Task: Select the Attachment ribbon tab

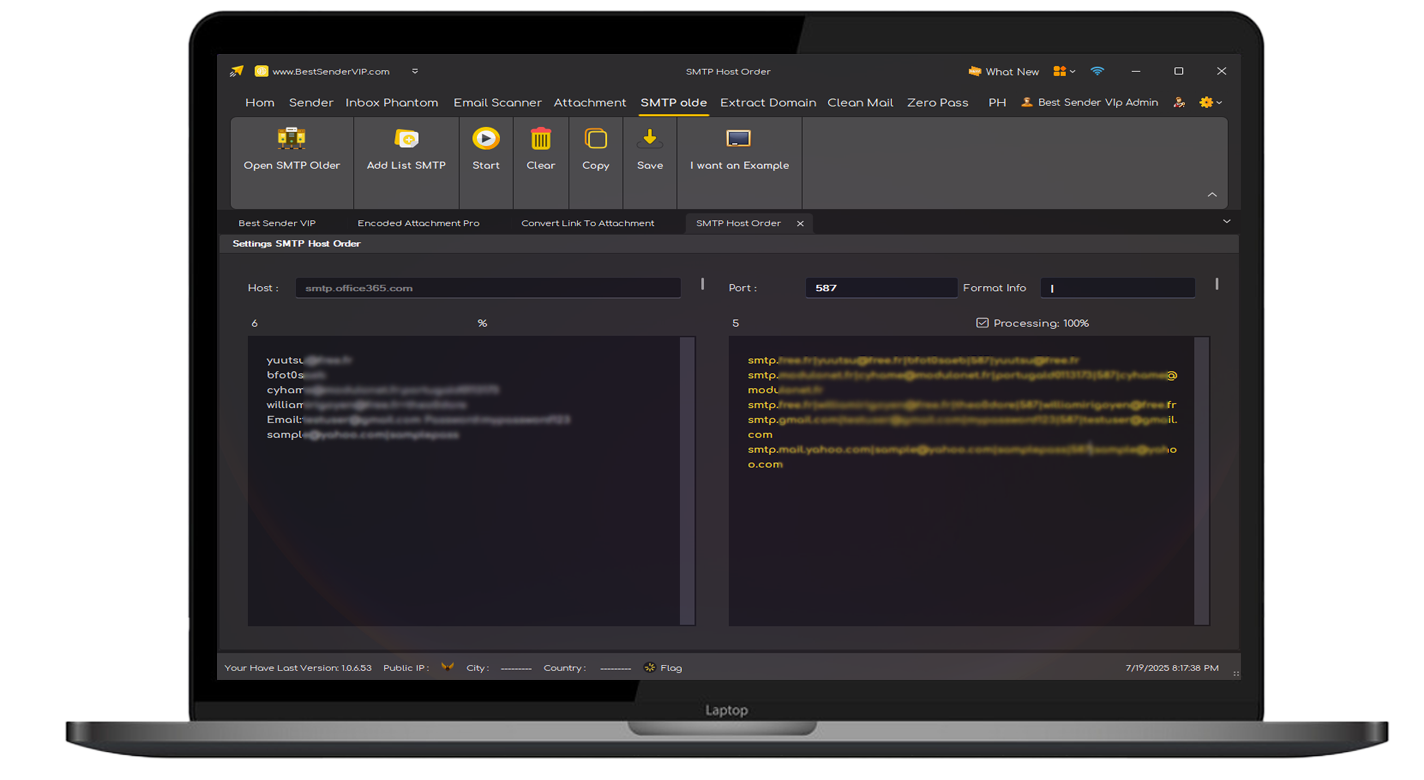Action: coord(590,102)
